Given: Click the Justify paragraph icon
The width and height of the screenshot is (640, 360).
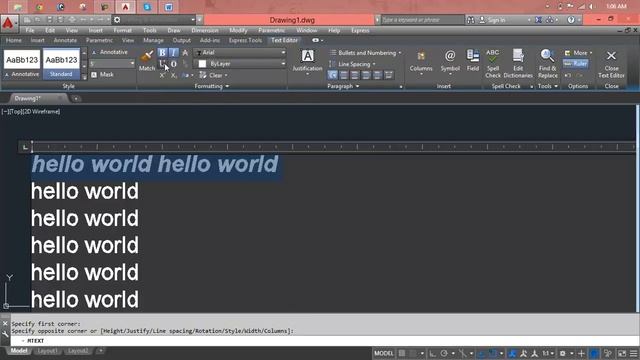Looking at the screenshot, I should pyautogui.click(x=377, y=75).
